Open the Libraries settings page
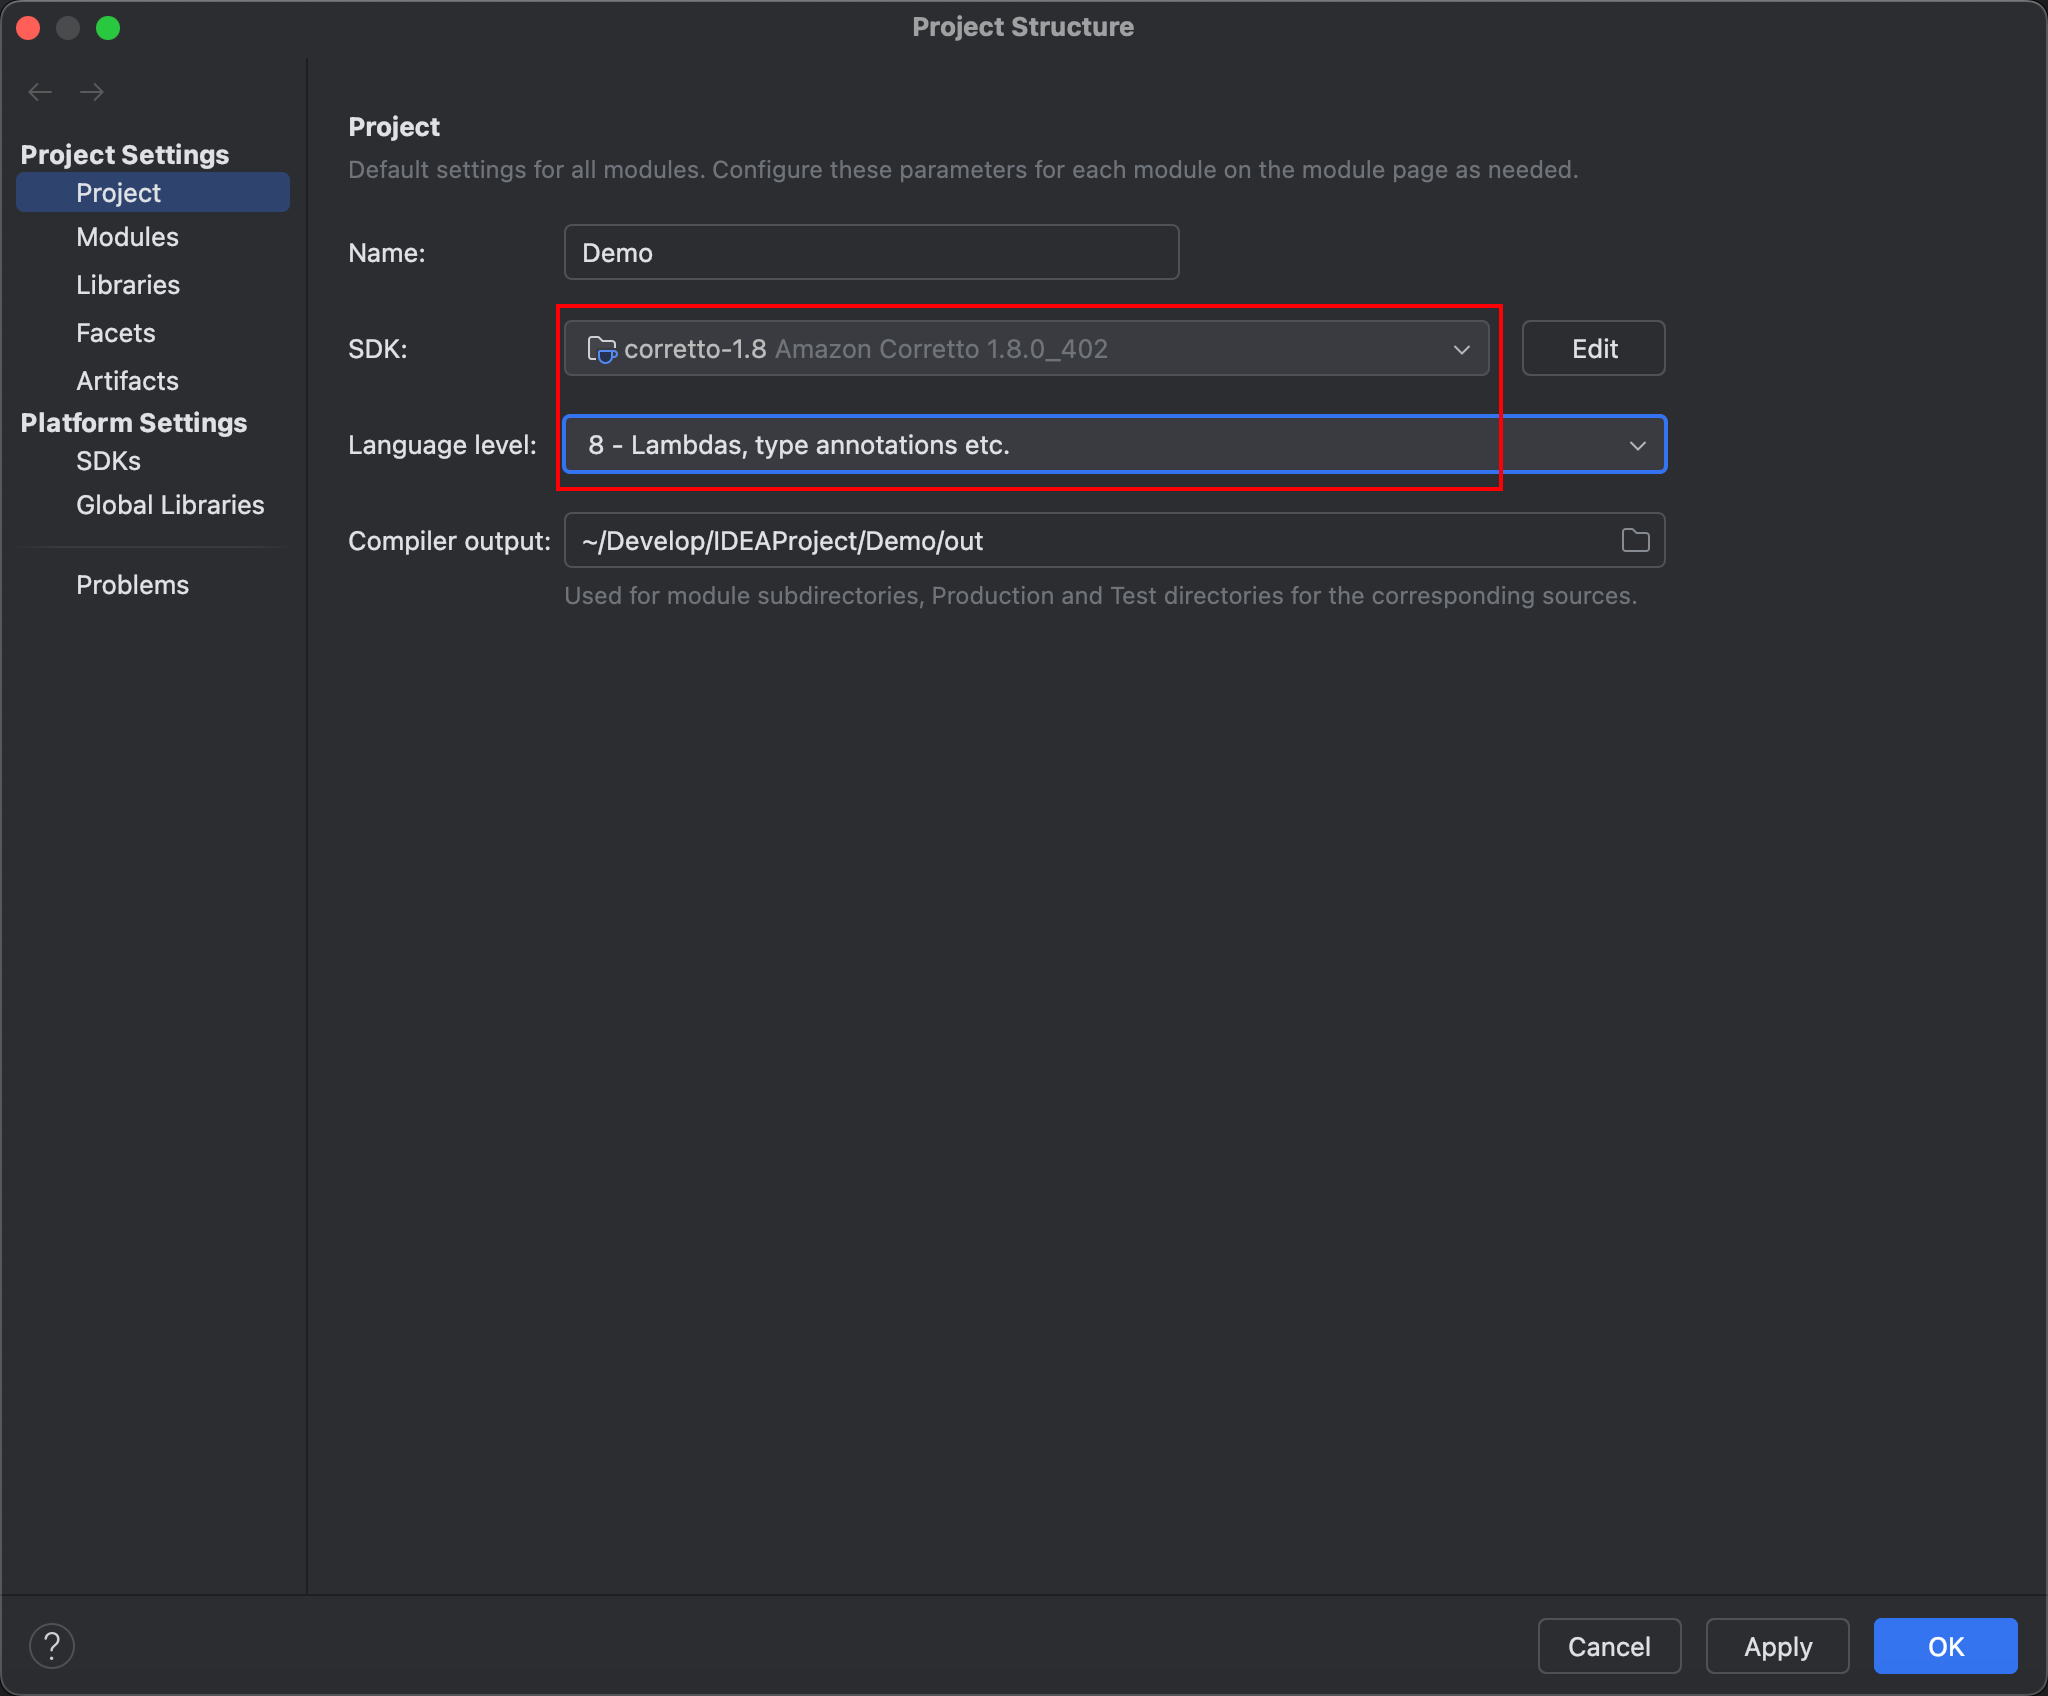The height and width of the screenshot is (1696, 2048). click(128, 285)
